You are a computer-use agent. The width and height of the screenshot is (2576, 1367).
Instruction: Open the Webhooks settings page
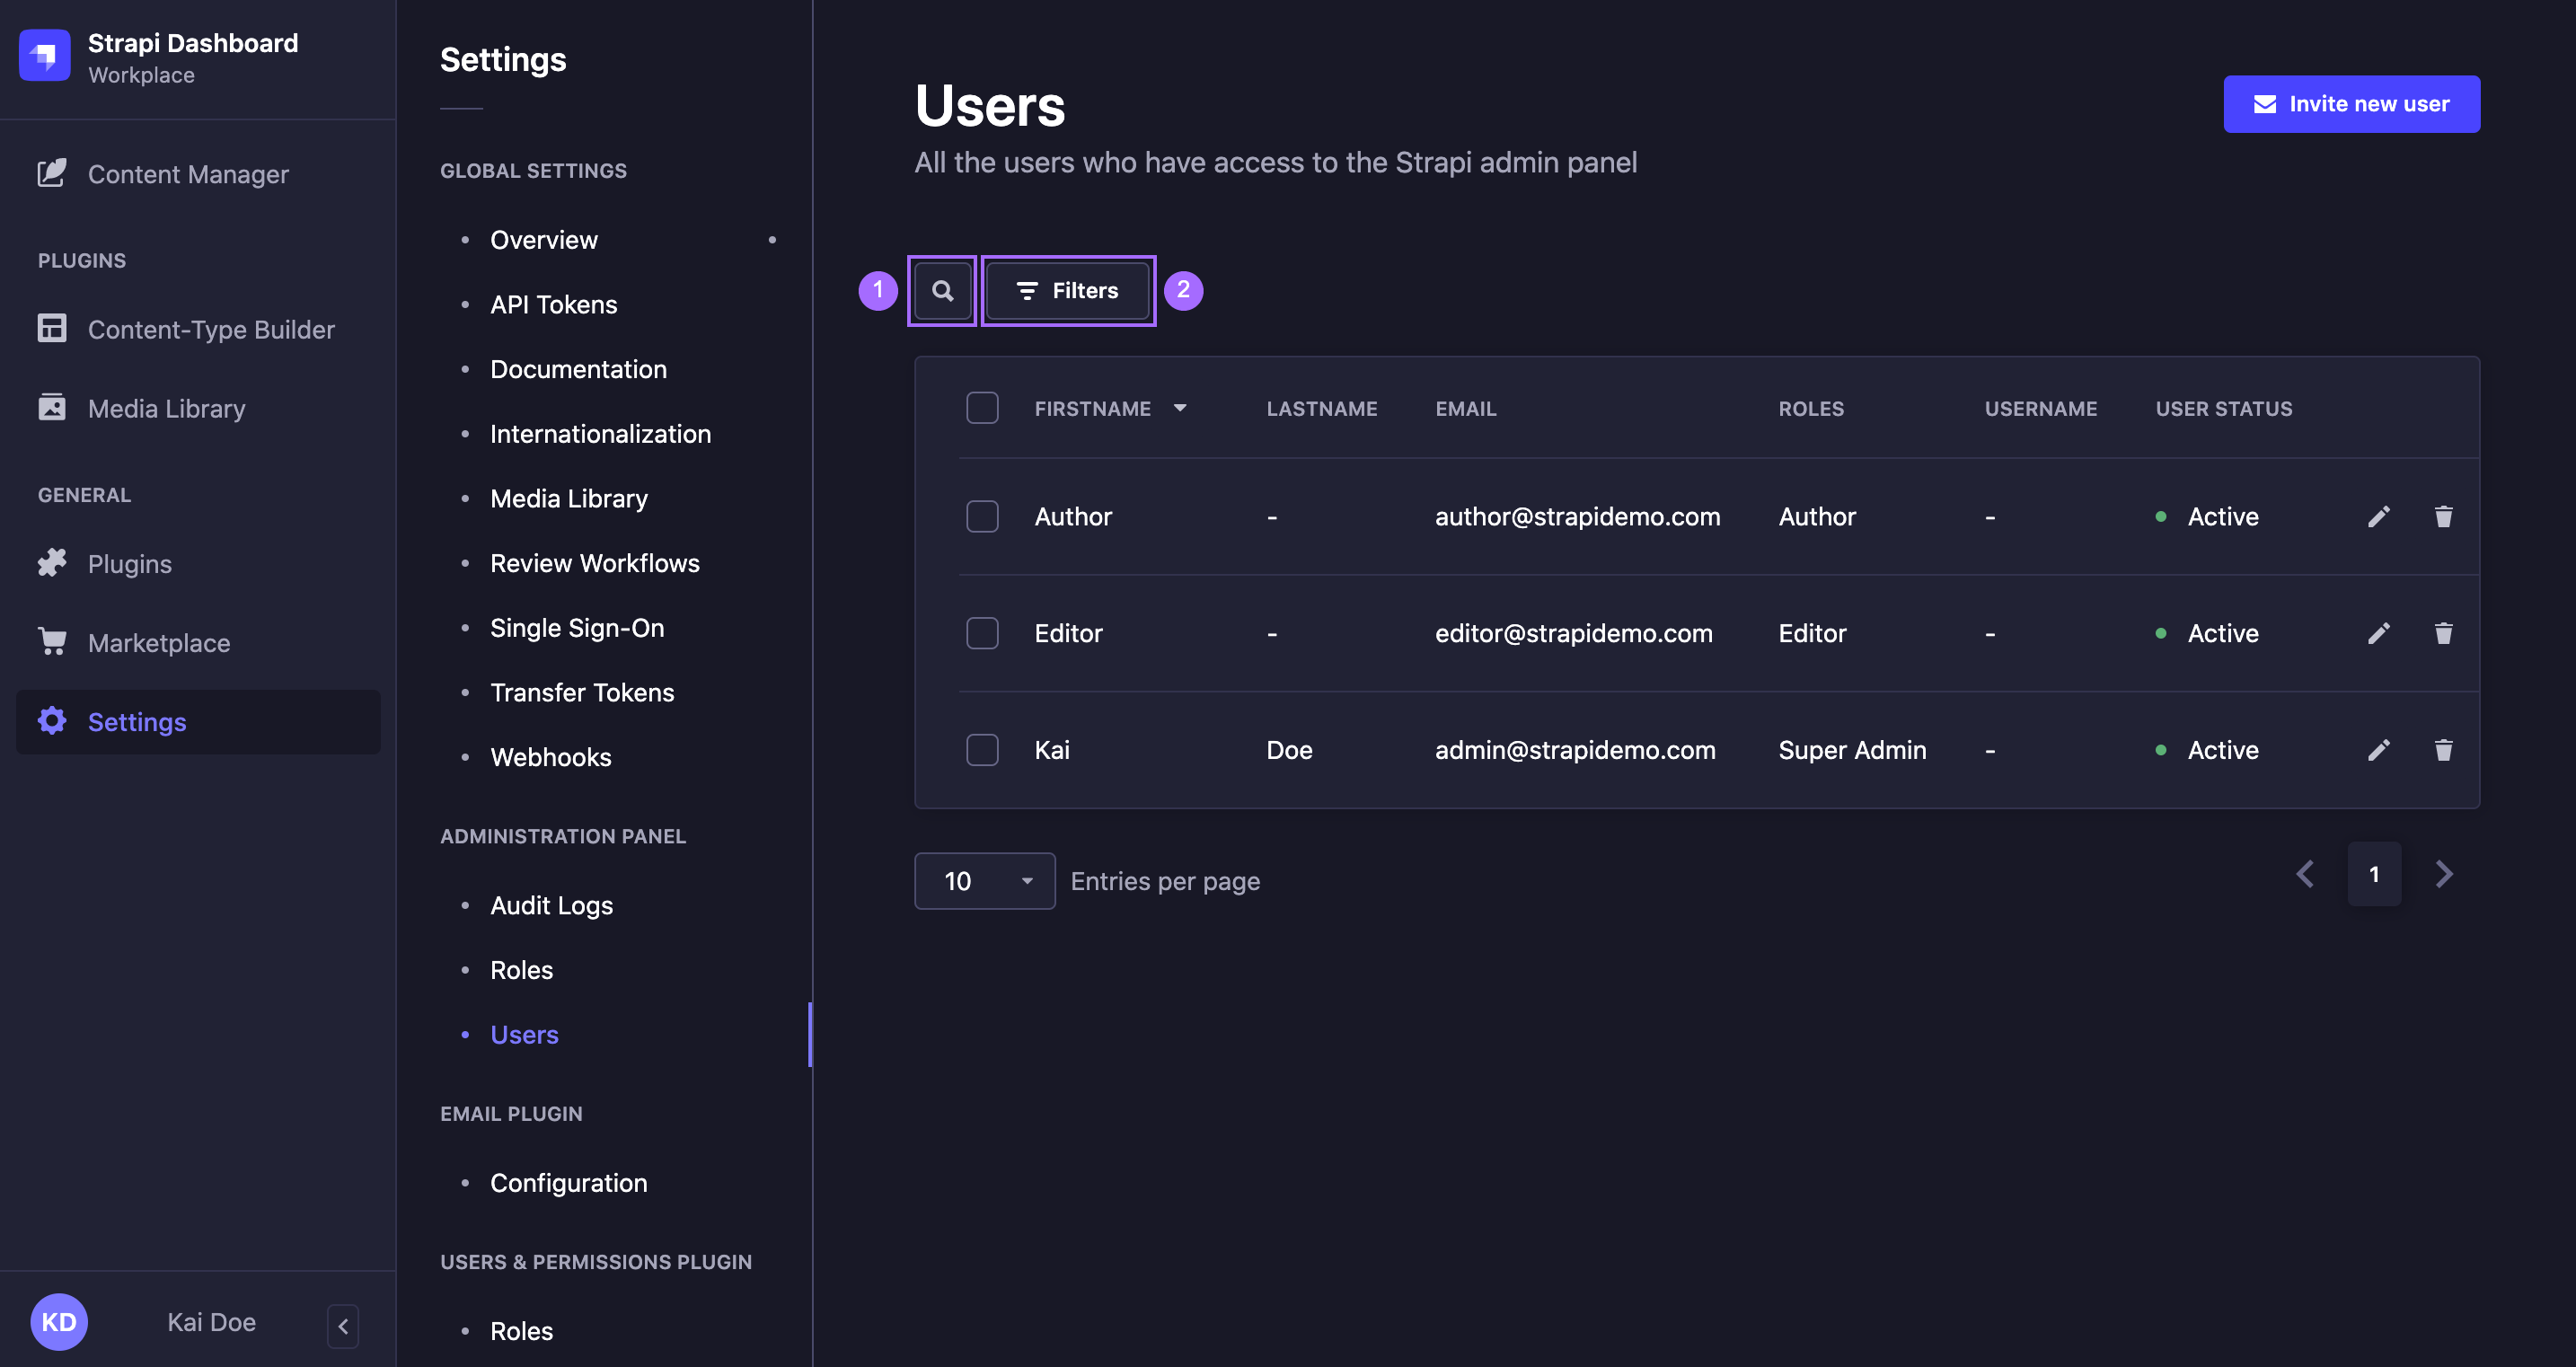click(x=551, y=757)
